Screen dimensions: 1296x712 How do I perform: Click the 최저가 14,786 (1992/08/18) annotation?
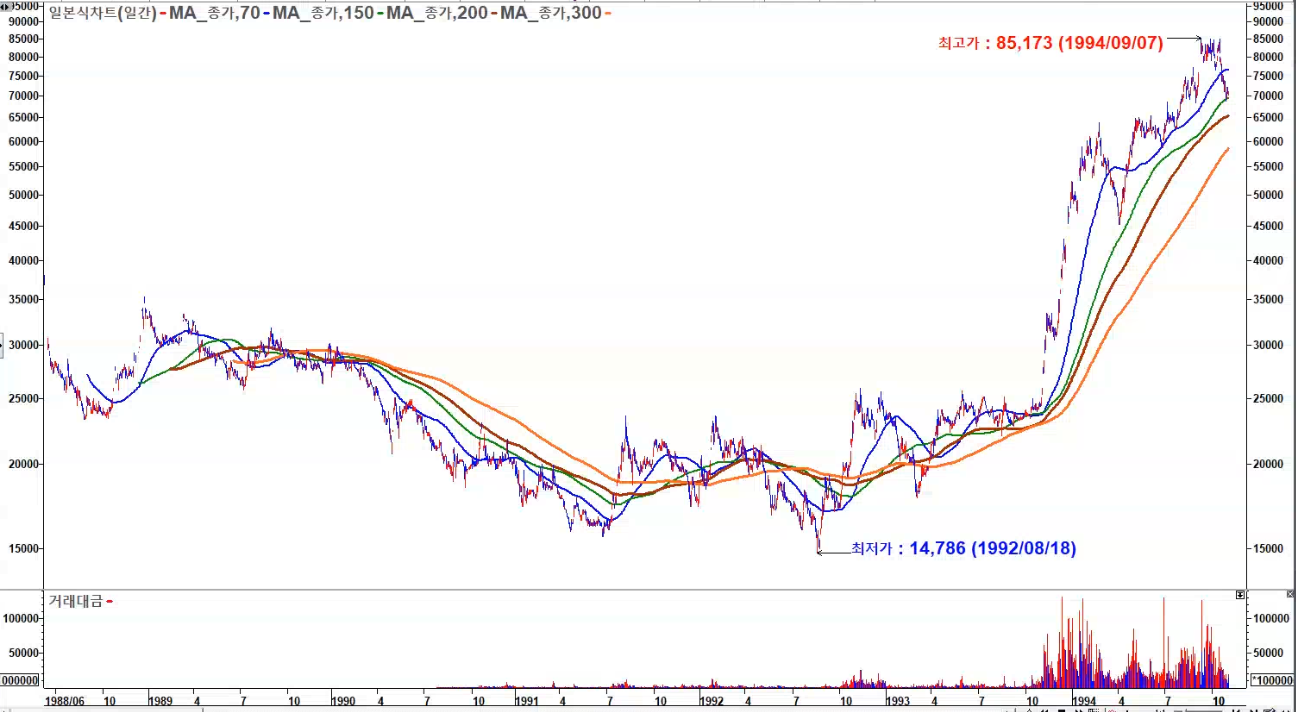click(963, 548)
